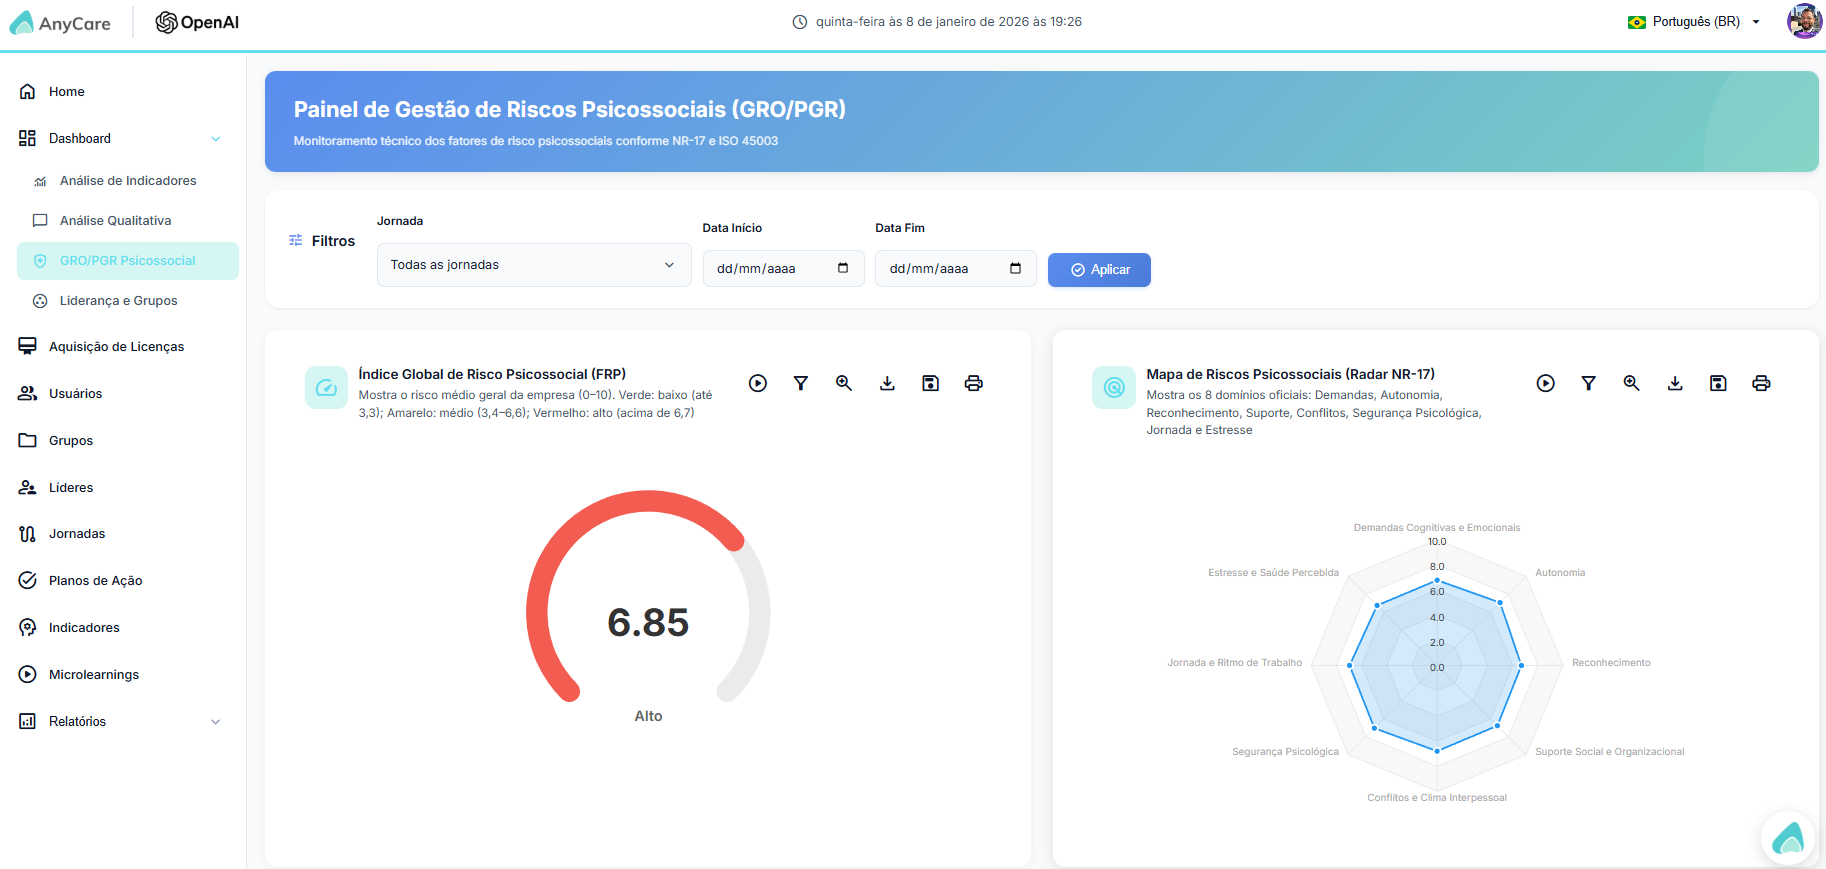The height and width of the screenshot is (869, 1826).
Task: Click the Reconhecimento radar axis label
Action: pyautogui.click(x=1611, y=663)
